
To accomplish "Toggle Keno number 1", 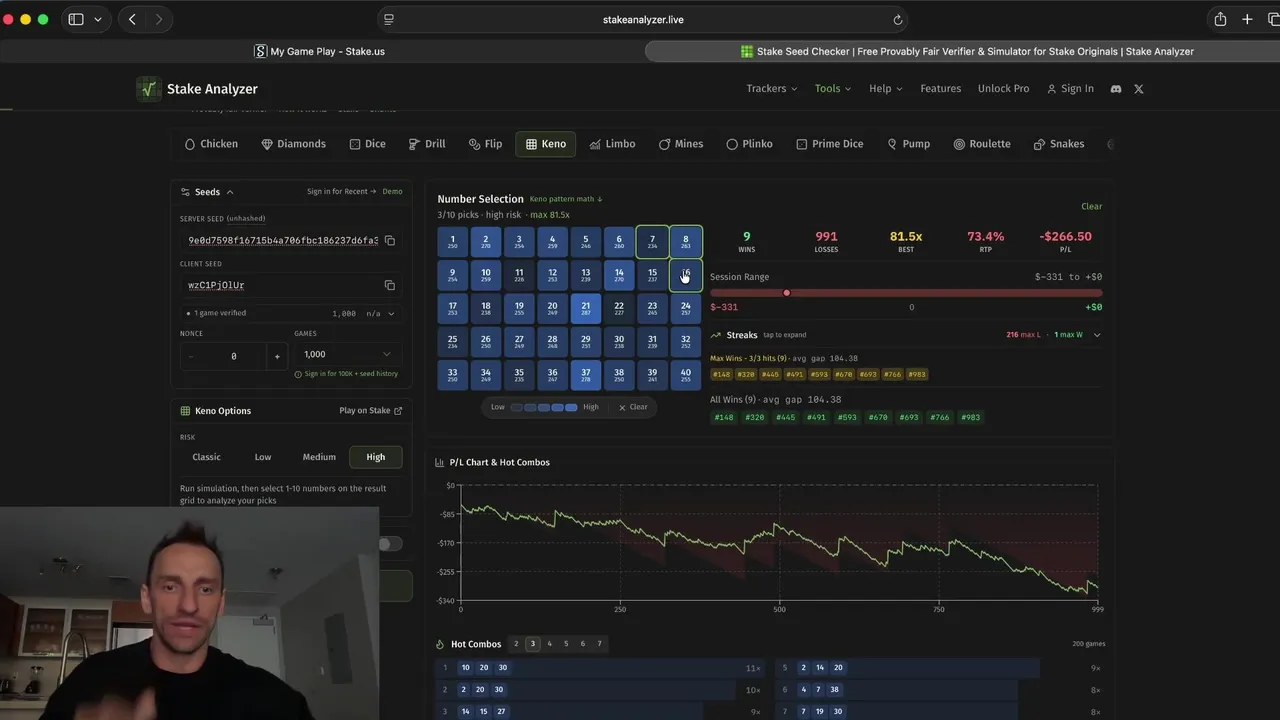I will tap(452, 242).
